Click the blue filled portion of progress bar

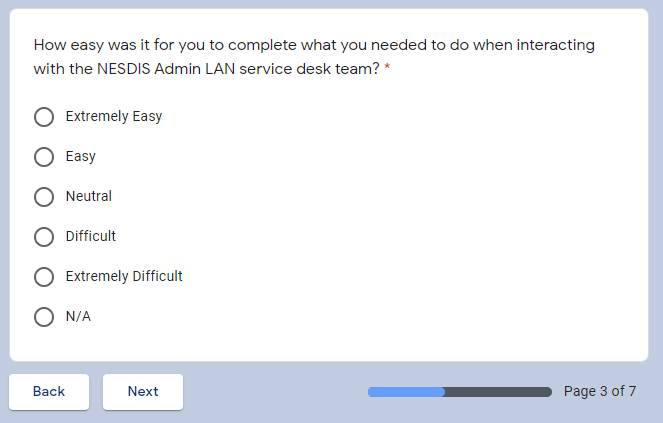point(406,392)
